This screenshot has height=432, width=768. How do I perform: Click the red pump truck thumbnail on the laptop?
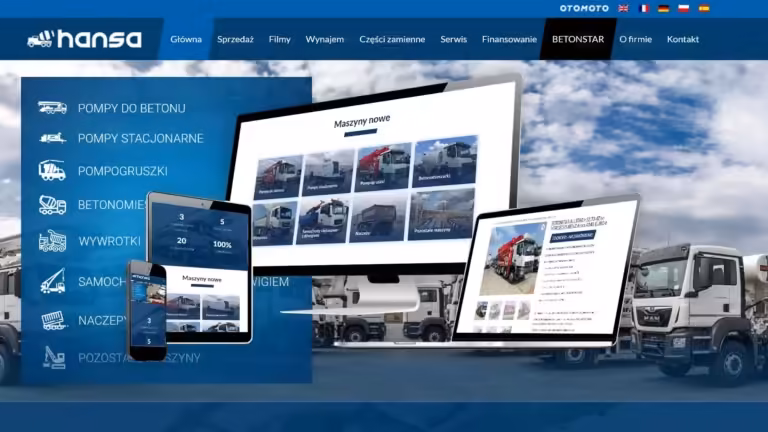pos(512,260)
